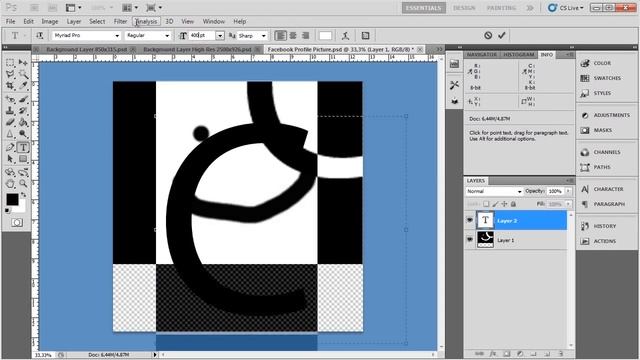Select the 3D Object Rotate tool

coord(10,172)
